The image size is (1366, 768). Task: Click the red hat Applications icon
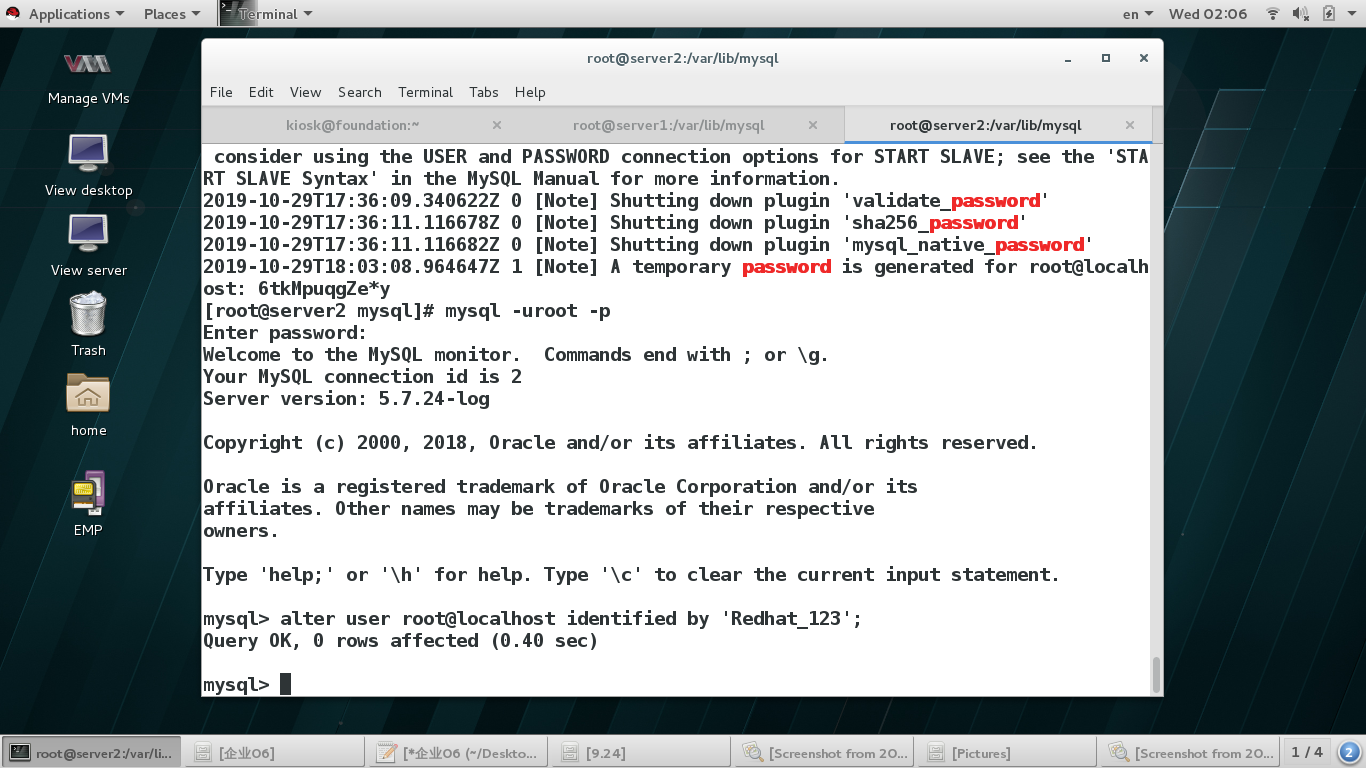14,14
